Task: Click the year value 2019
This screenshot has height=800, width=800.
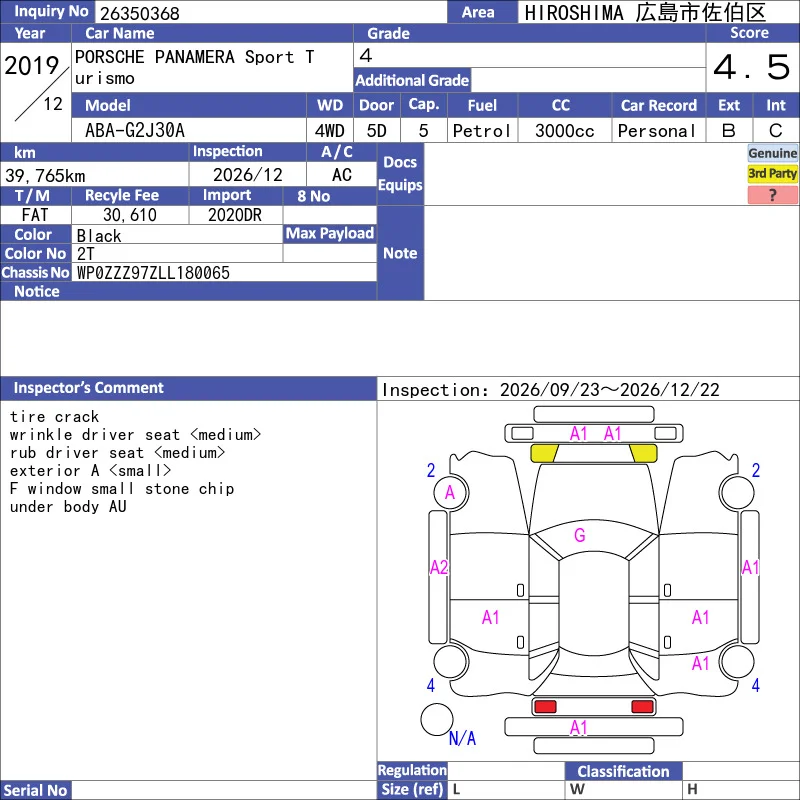Action: click(x=32, y=65)
